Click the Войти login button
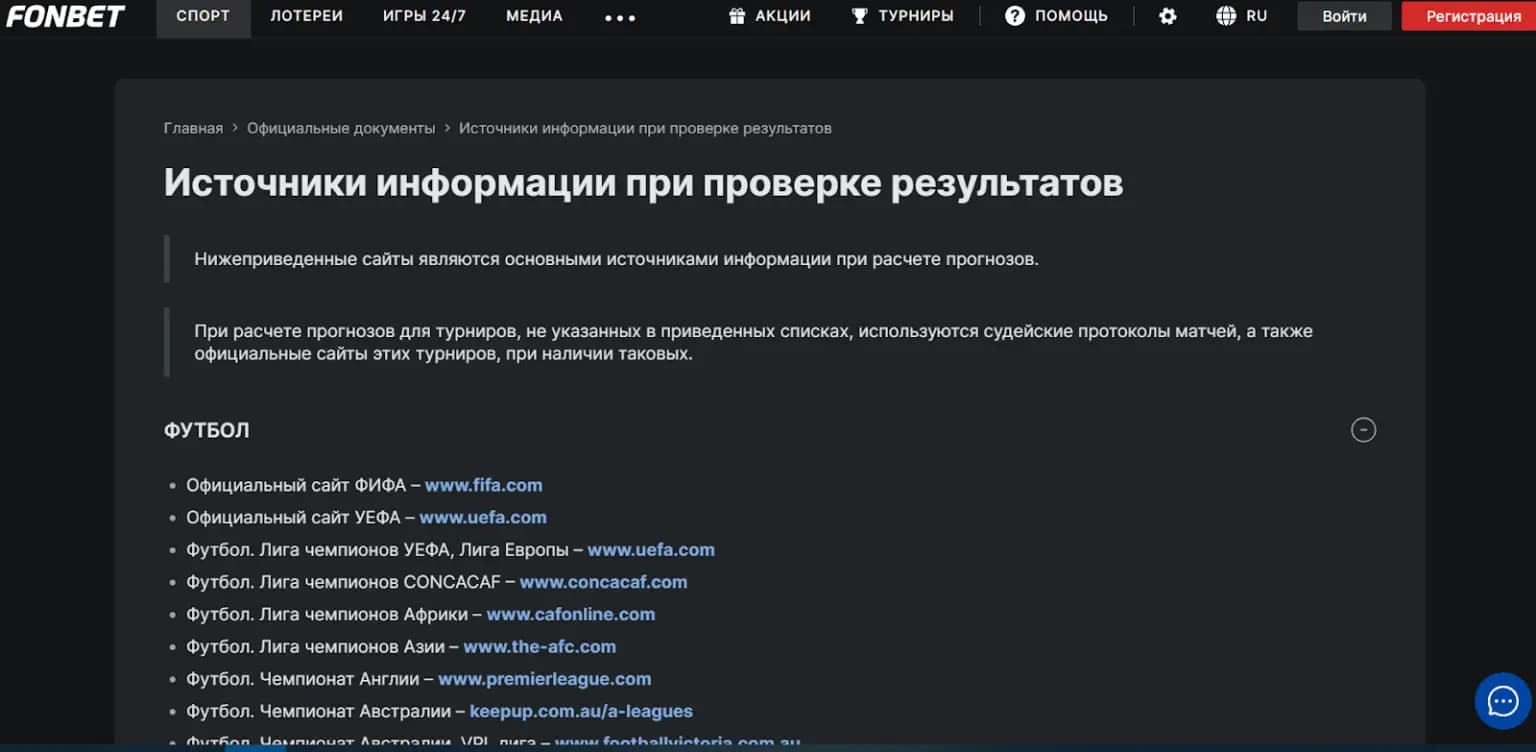 [1344, 16]
